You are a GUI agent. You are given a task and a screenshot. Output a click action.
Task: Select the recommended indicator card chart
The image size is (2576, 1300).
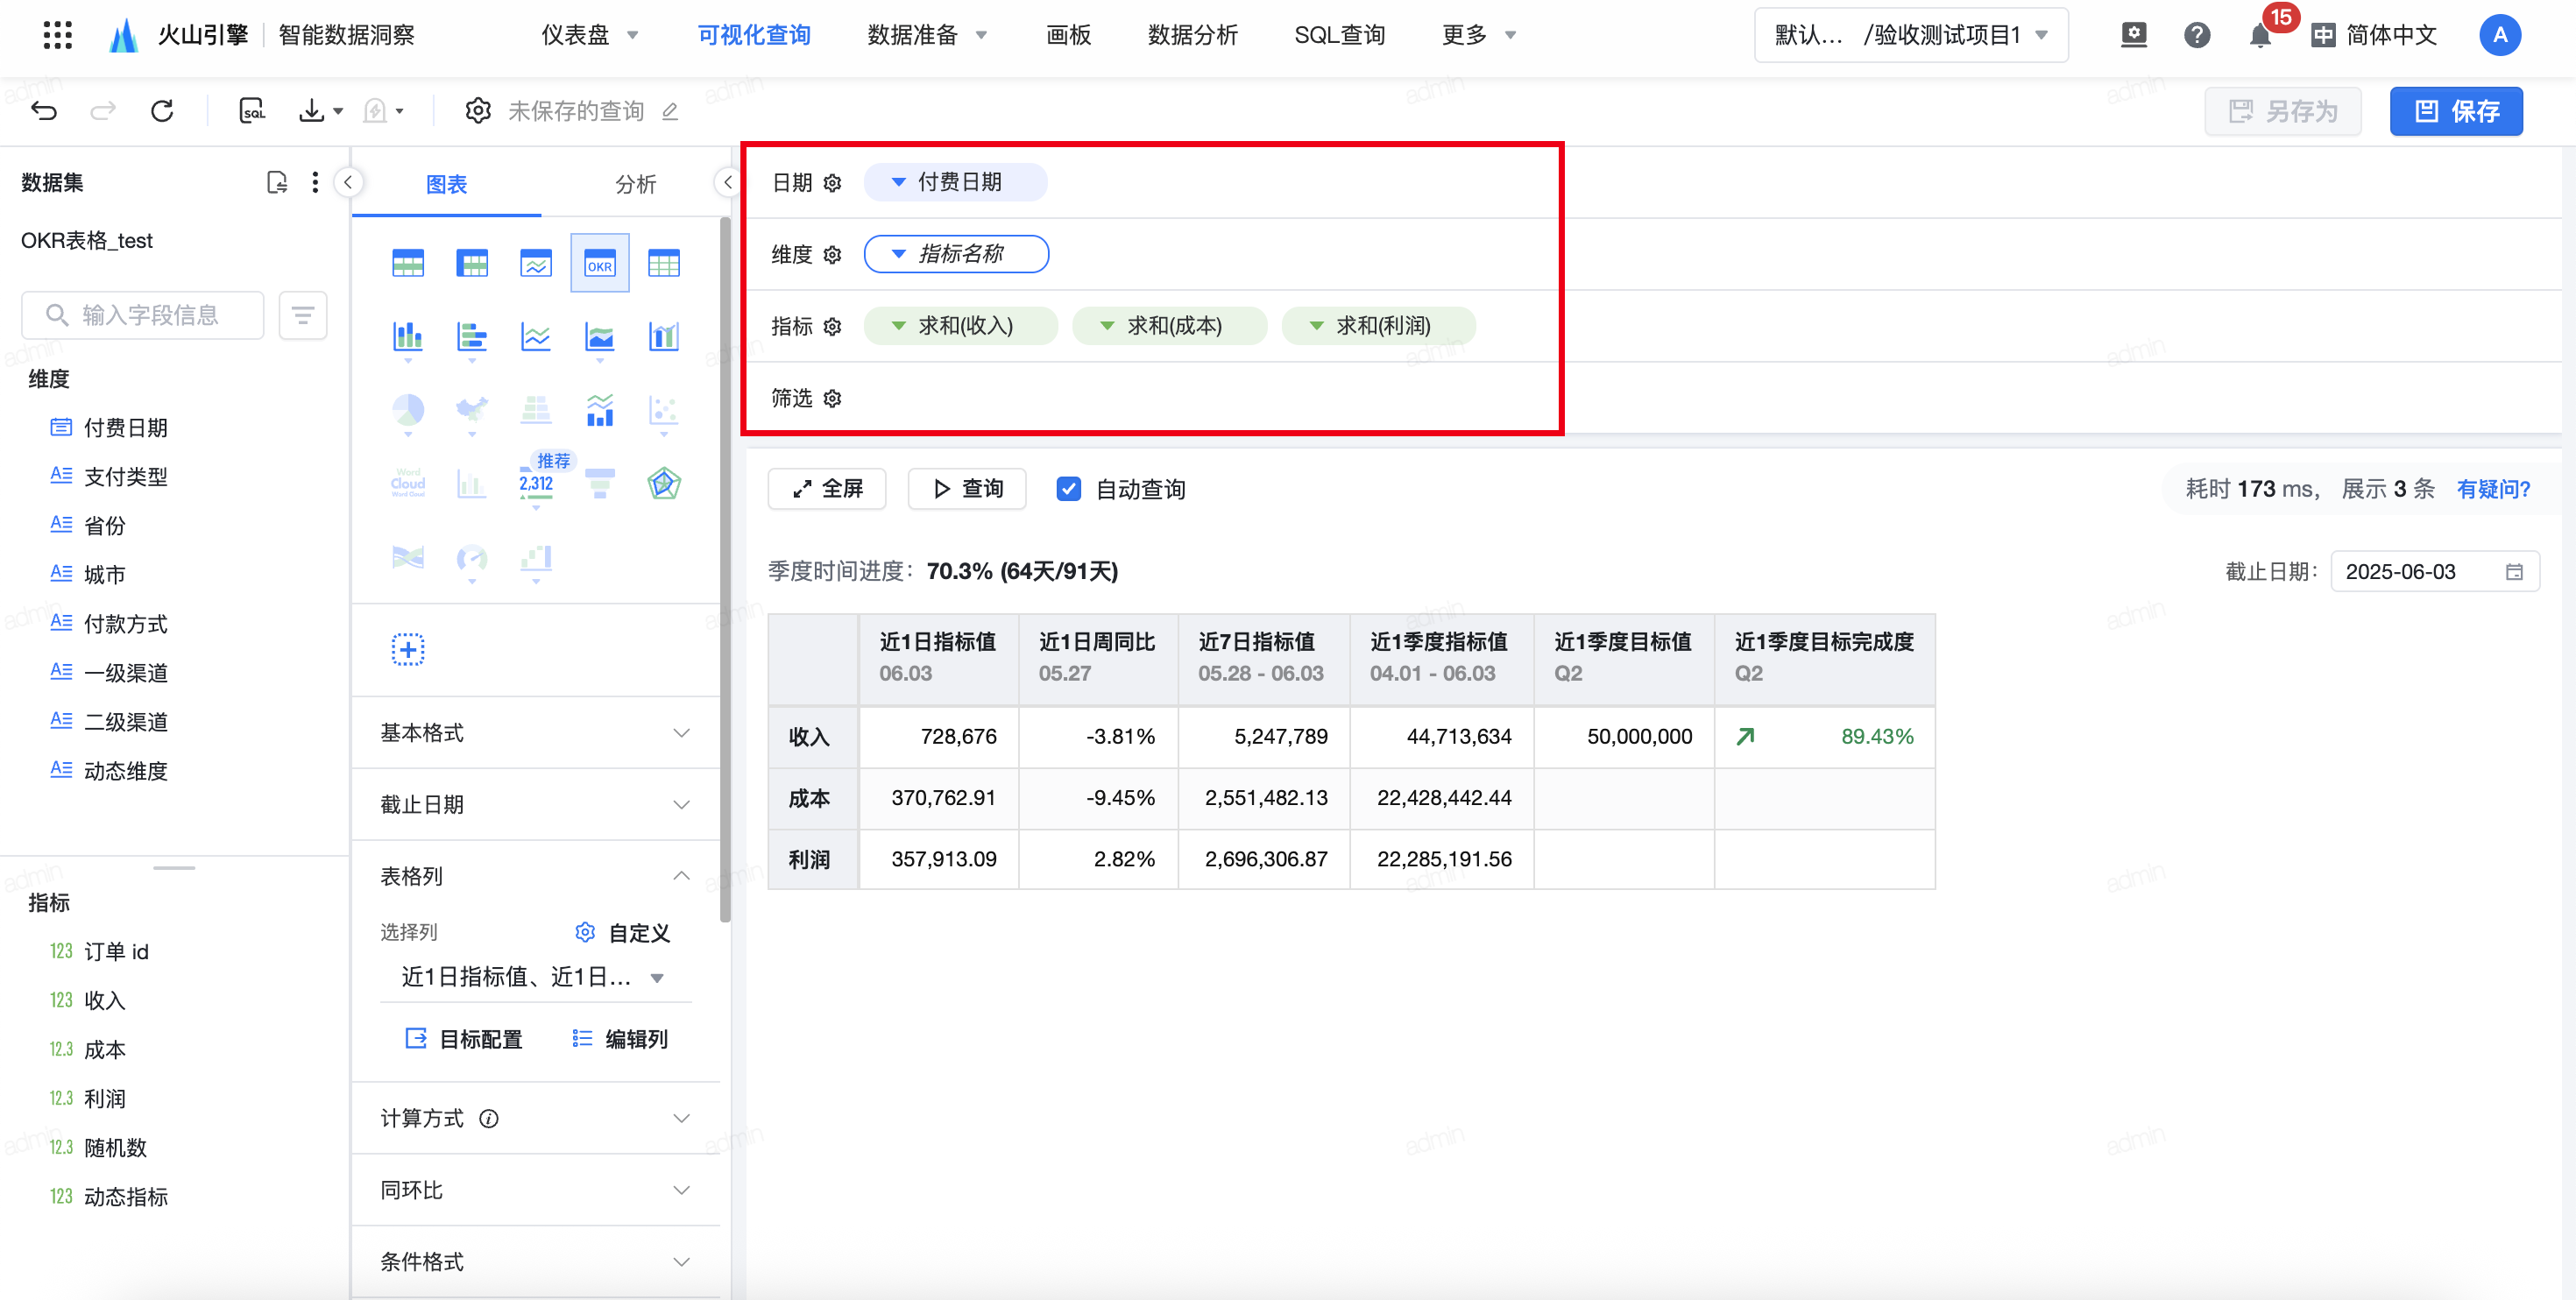536,484
